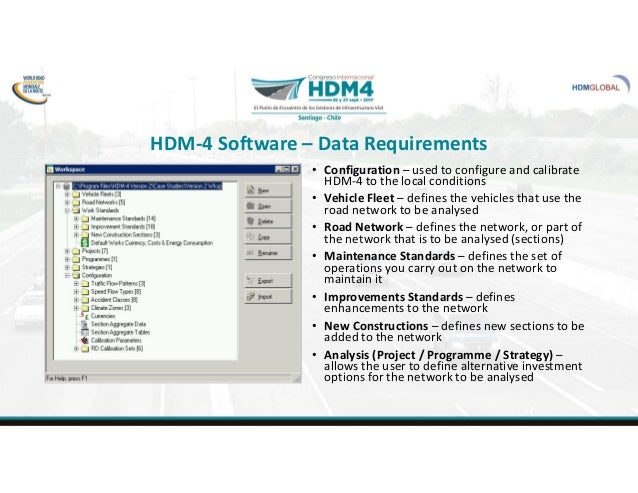Click the Climate Zones folder icon

85,308
